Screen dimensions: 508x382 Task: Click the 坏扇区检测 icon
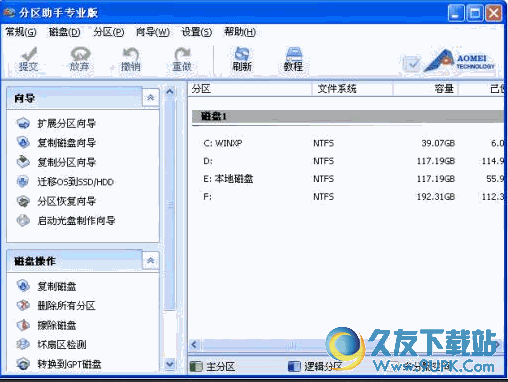pyautogui.click(x=23, y=344)
